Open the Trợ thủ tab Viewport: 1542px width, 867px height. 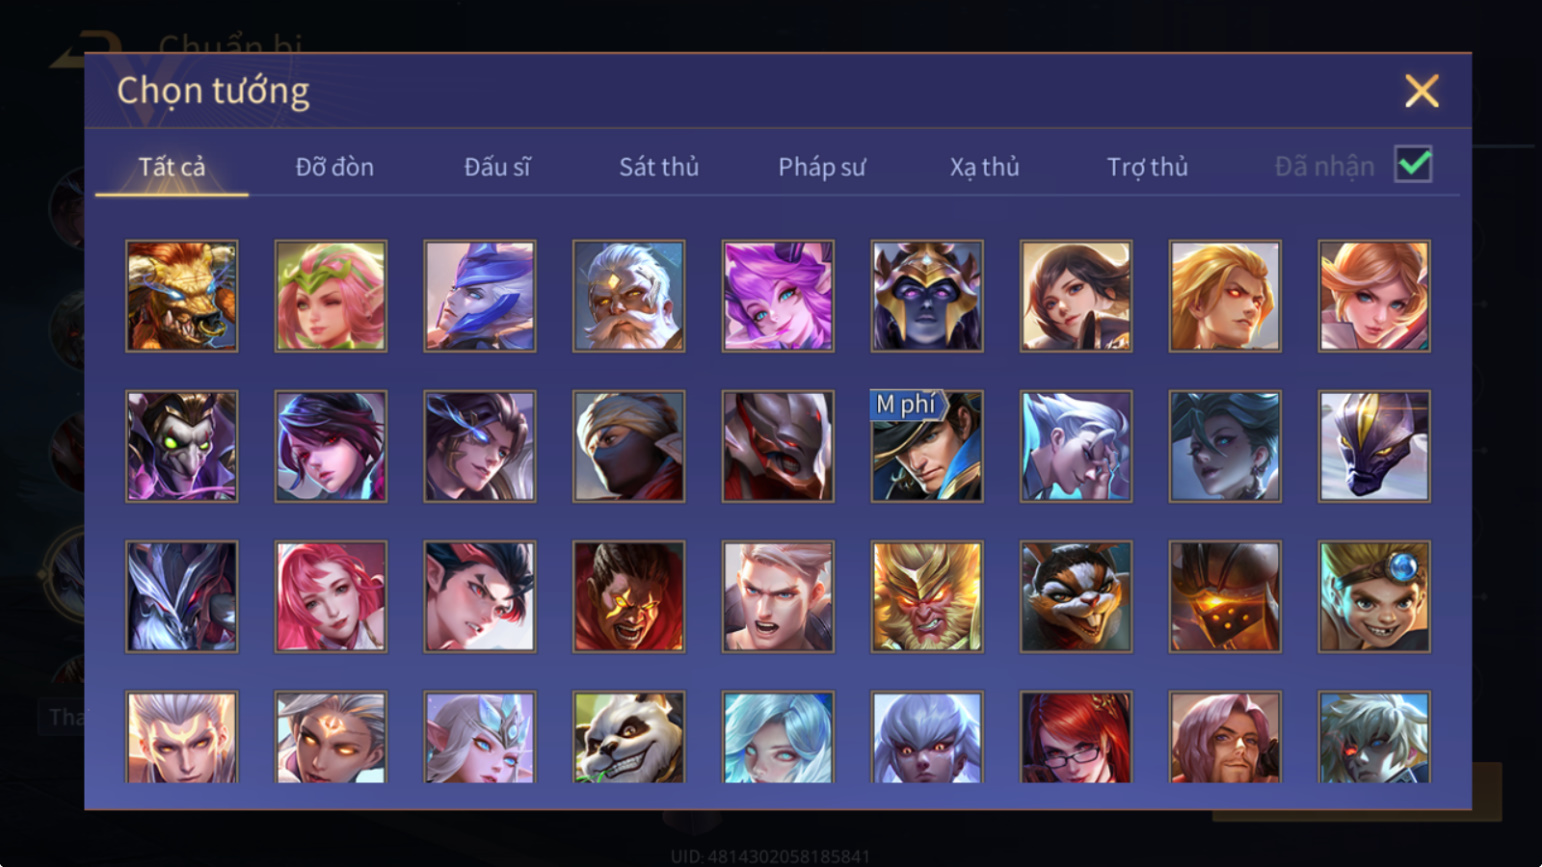tap(1147, 167)
